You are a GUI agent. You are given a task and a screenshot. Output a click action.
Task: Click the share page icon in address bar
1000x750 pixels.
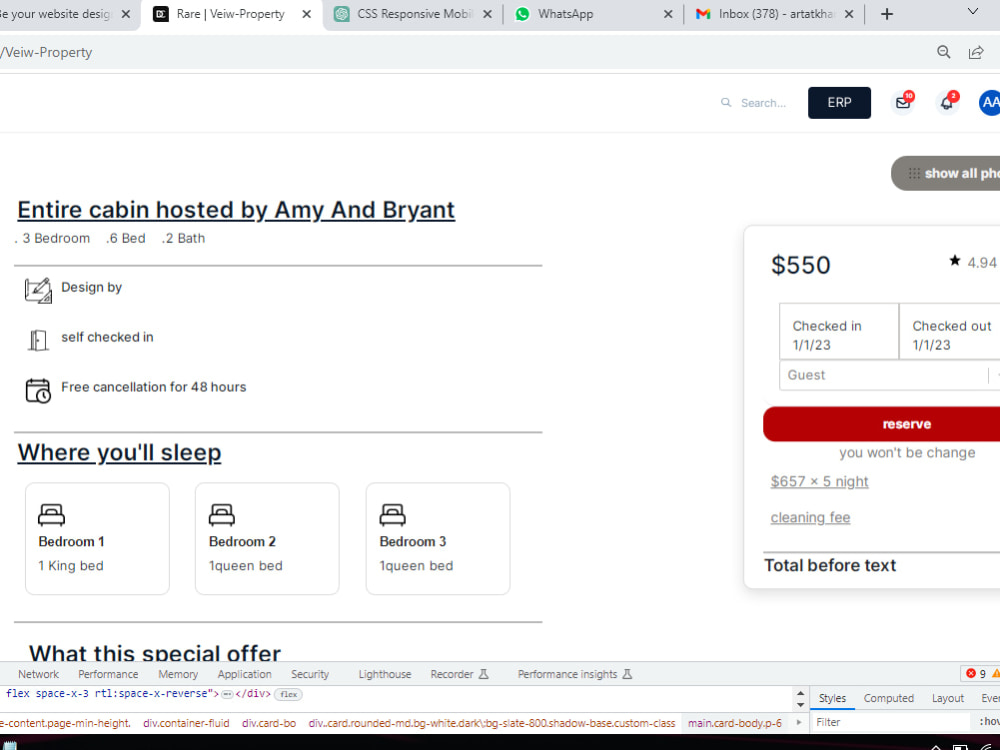[x=976, y=52]
